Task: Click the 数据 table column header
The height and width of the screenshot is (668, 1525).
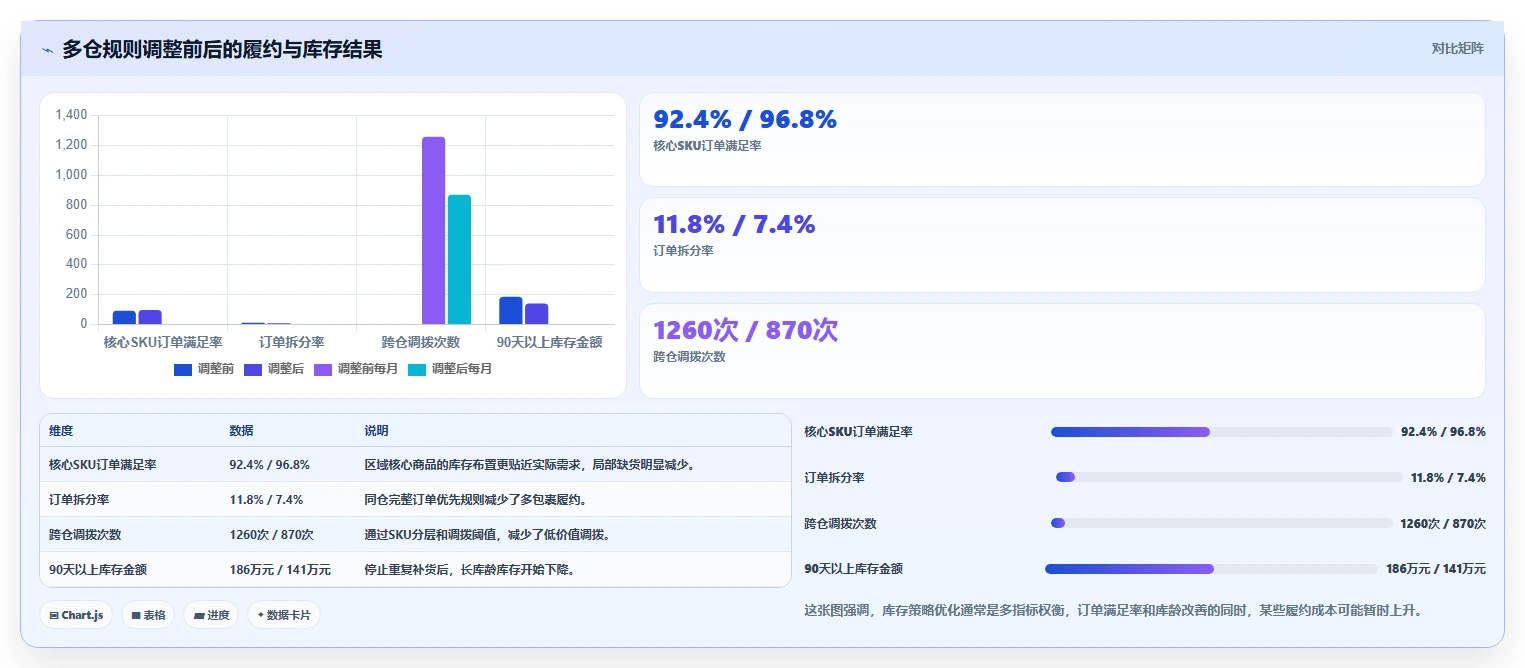Action: pyautogui.click(x=241, y=431)
